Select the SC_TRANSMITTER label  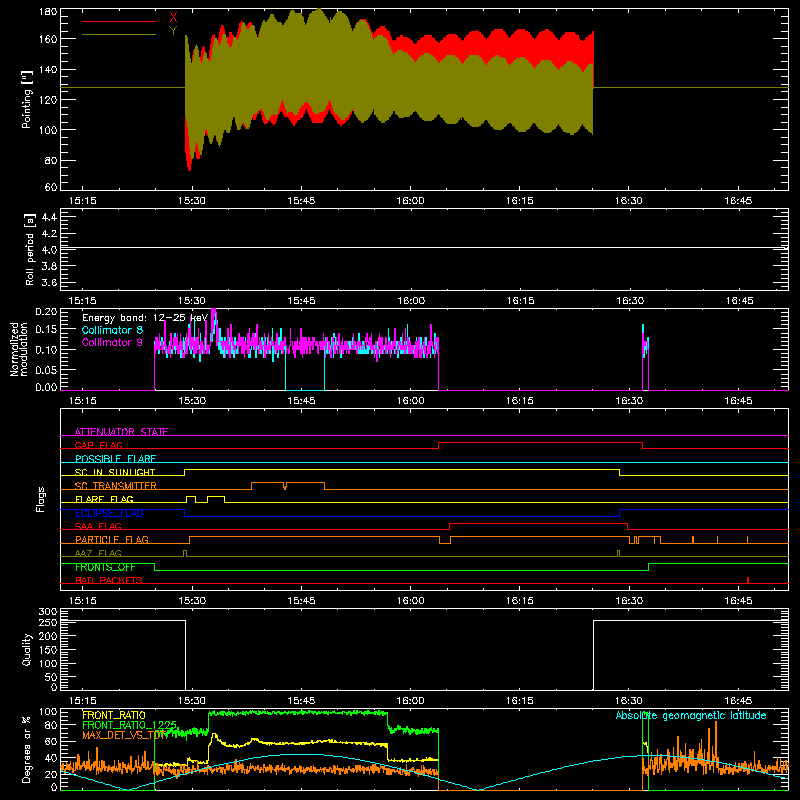coord(116,486)
